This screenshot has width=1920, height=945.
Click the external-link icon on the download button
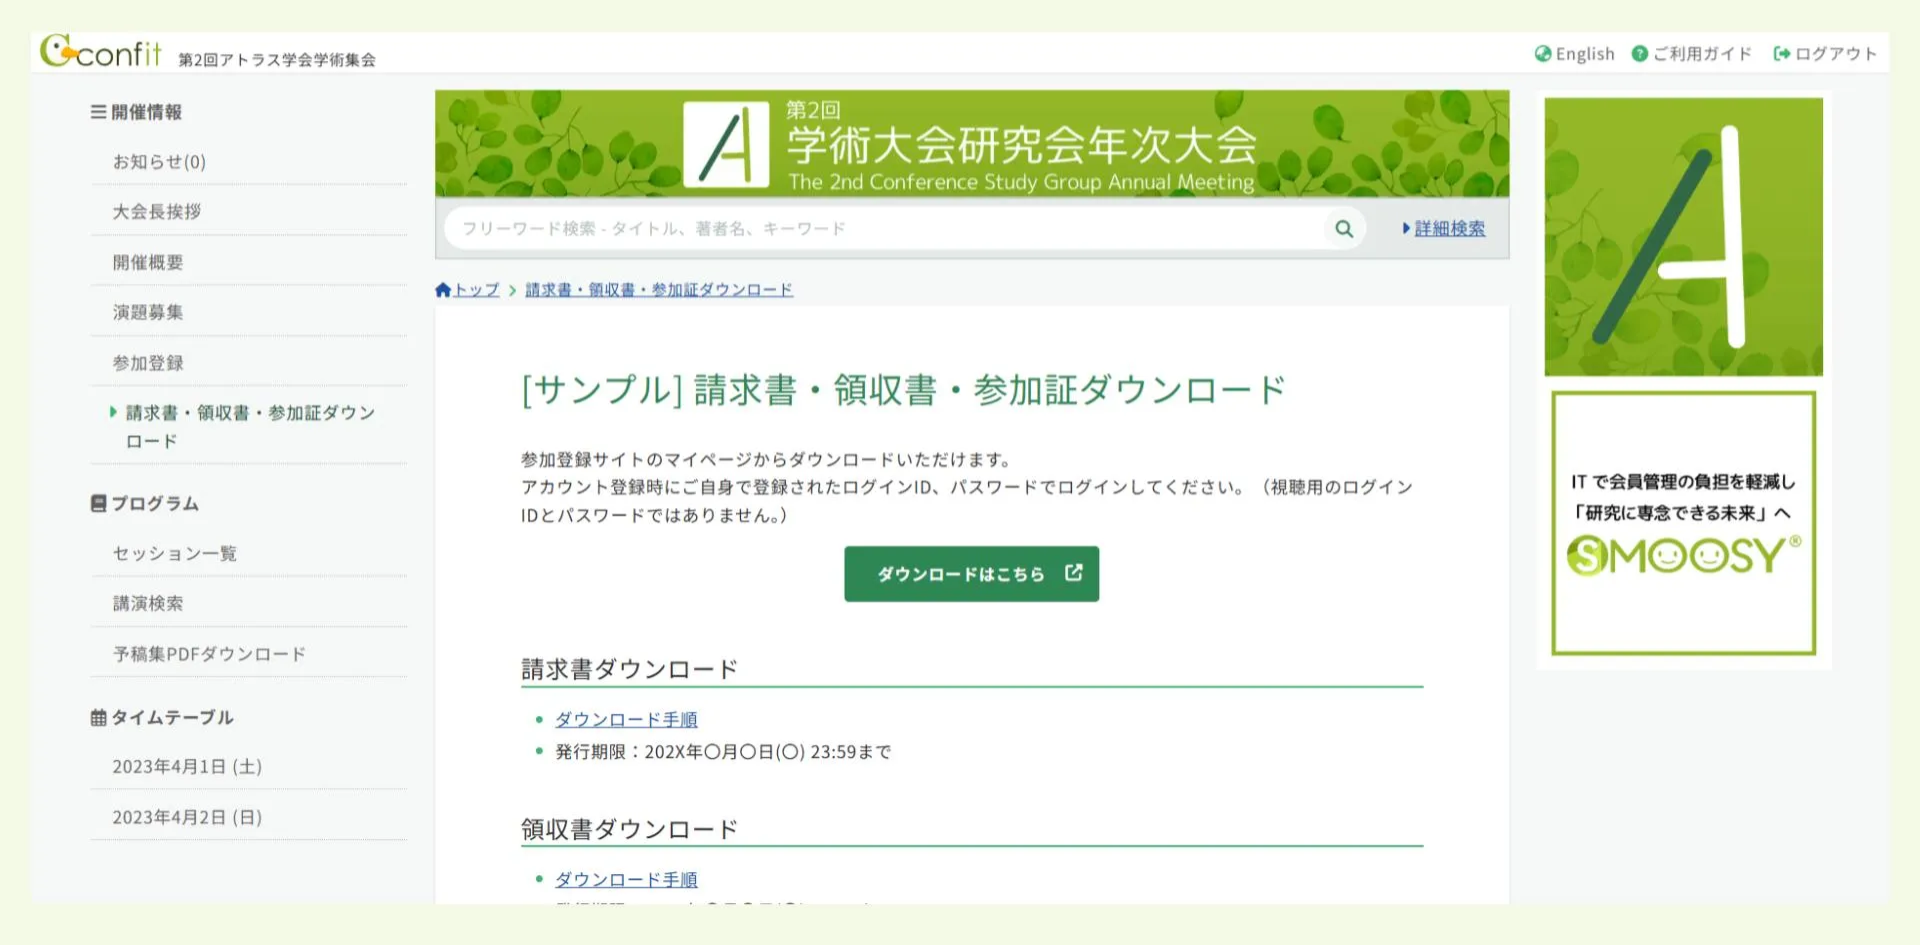click(1074, 573)
